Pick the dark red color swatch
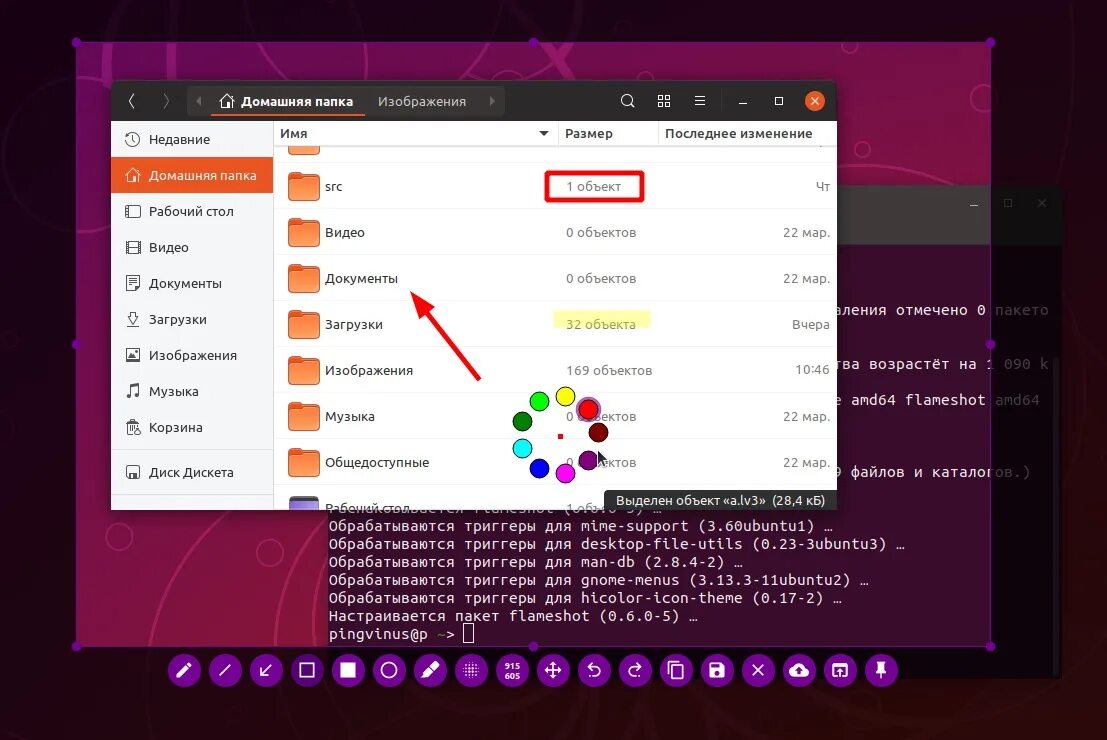Screen dimensions: 1107x740 click(598, 432)
